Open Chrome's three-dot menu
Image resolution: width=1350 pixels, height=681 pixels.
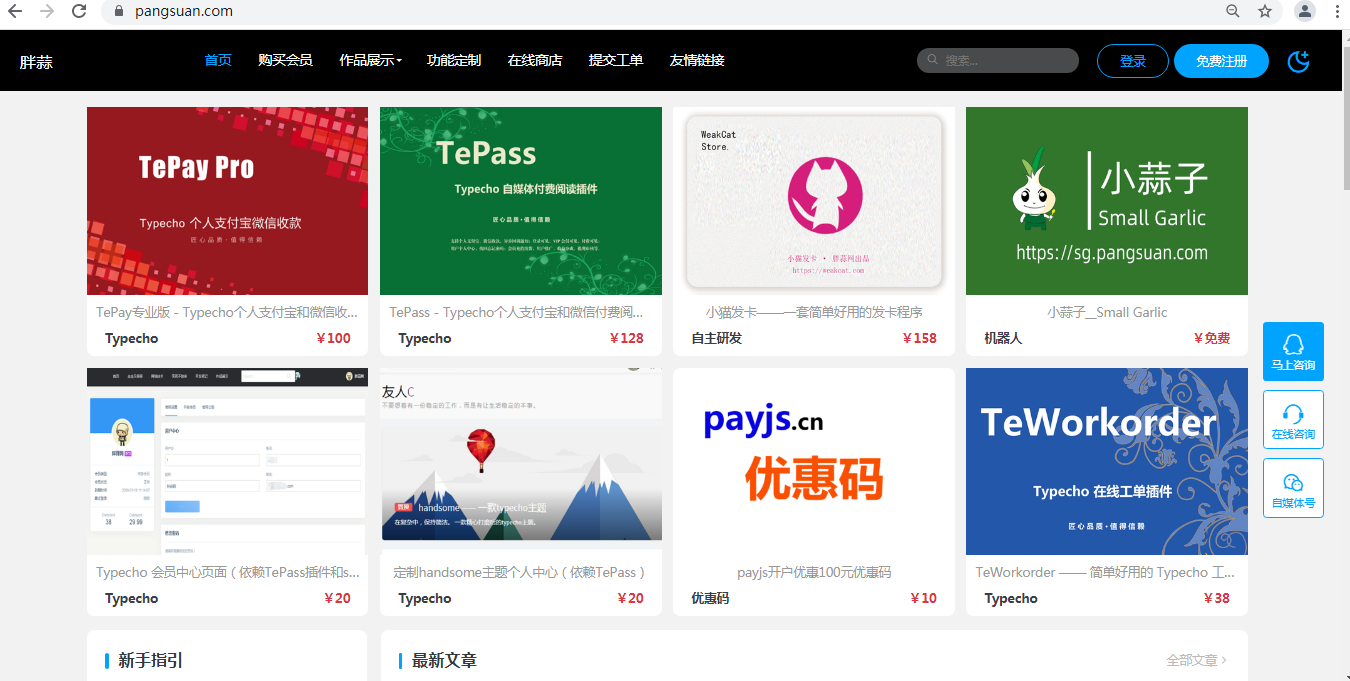tap(1337, 11)
